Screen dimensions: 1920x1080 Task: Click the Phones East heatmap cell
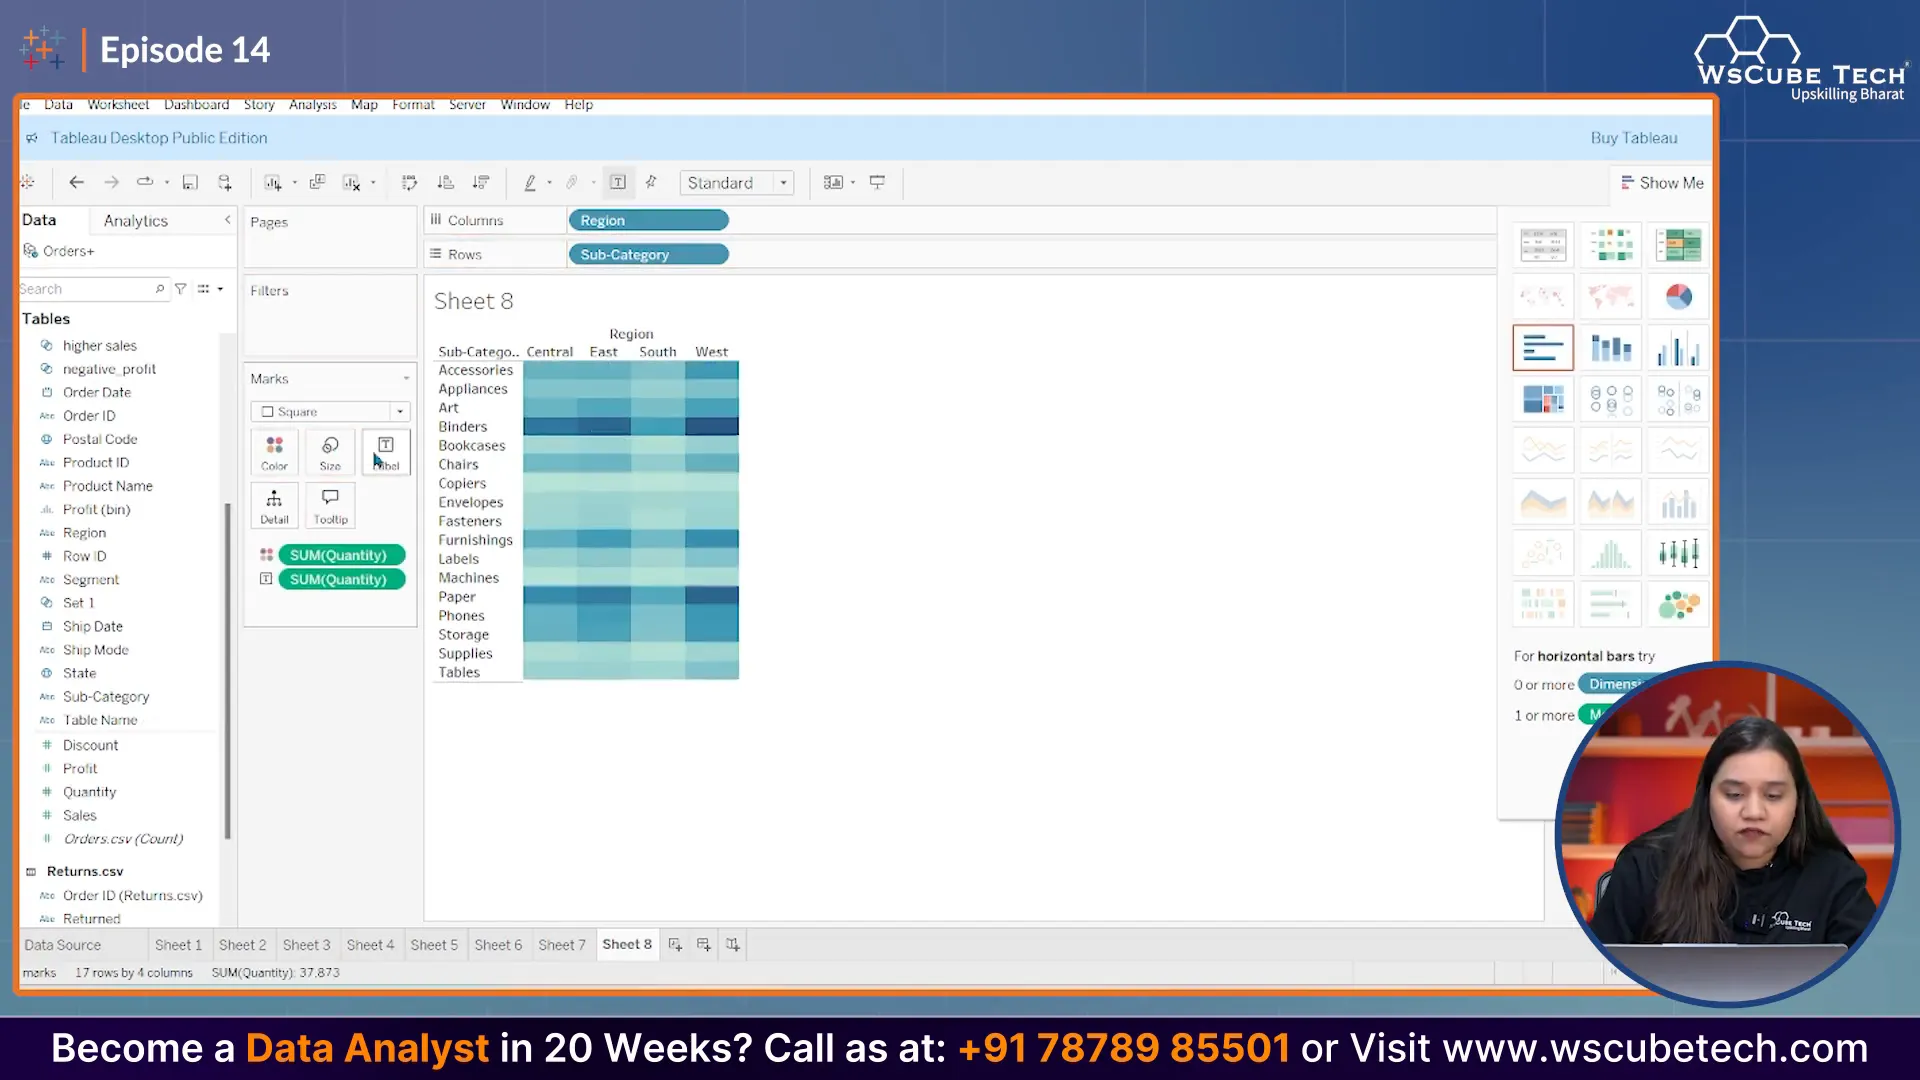tap(604, 615)
